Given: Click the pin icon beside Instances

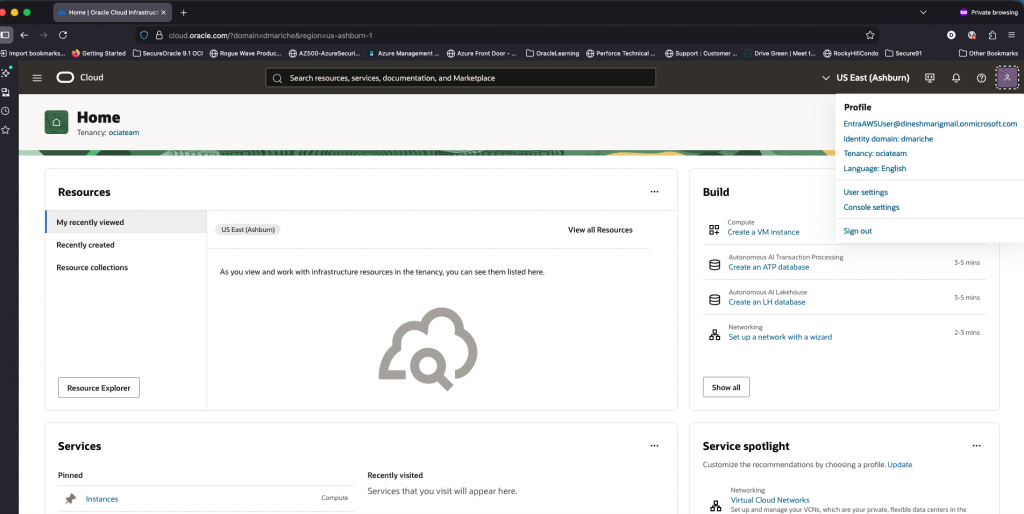Looking at the screenshot, I should [70, 498].
